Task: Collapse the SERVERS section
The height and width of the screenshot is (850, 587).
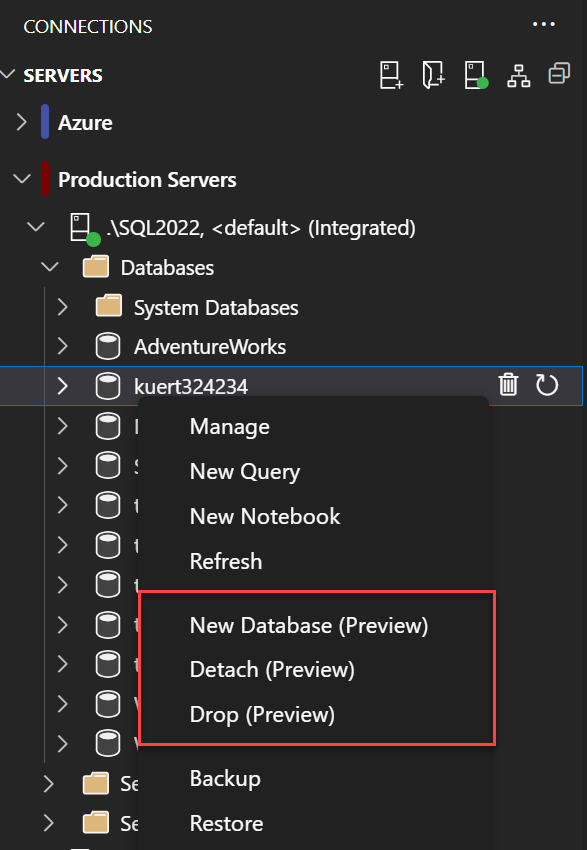Action: point(10,75)
